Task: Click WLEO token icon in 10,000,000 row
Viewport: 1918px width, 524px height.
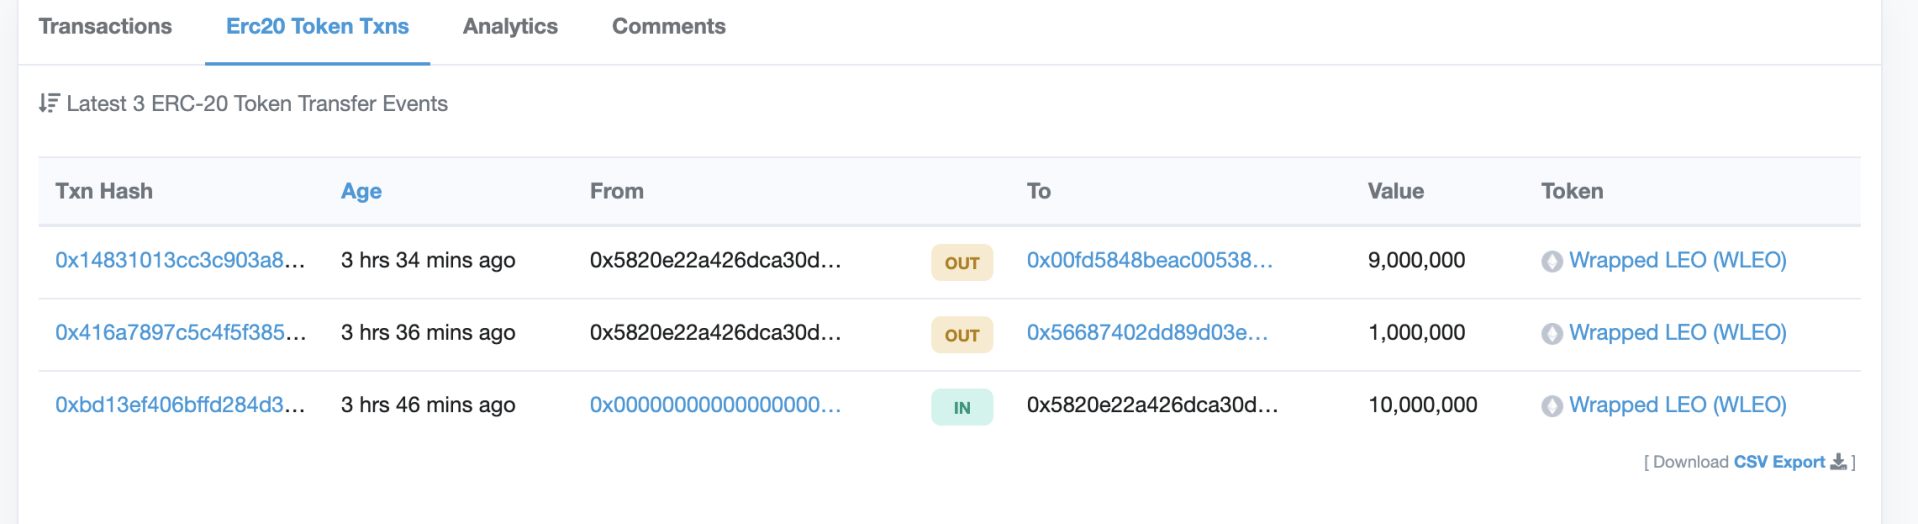Action: [x=1552, y=406]
